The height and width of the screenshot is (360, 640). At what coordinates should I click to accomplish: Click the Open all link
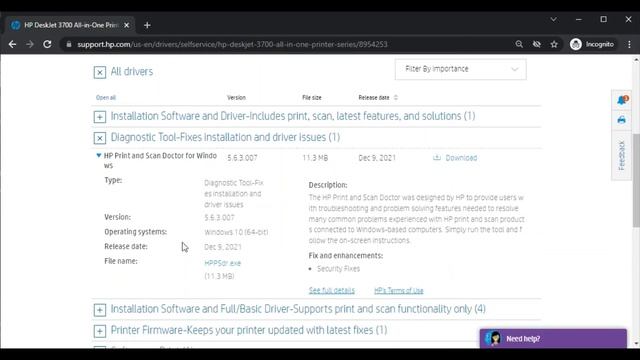click(x=106, y=98)
